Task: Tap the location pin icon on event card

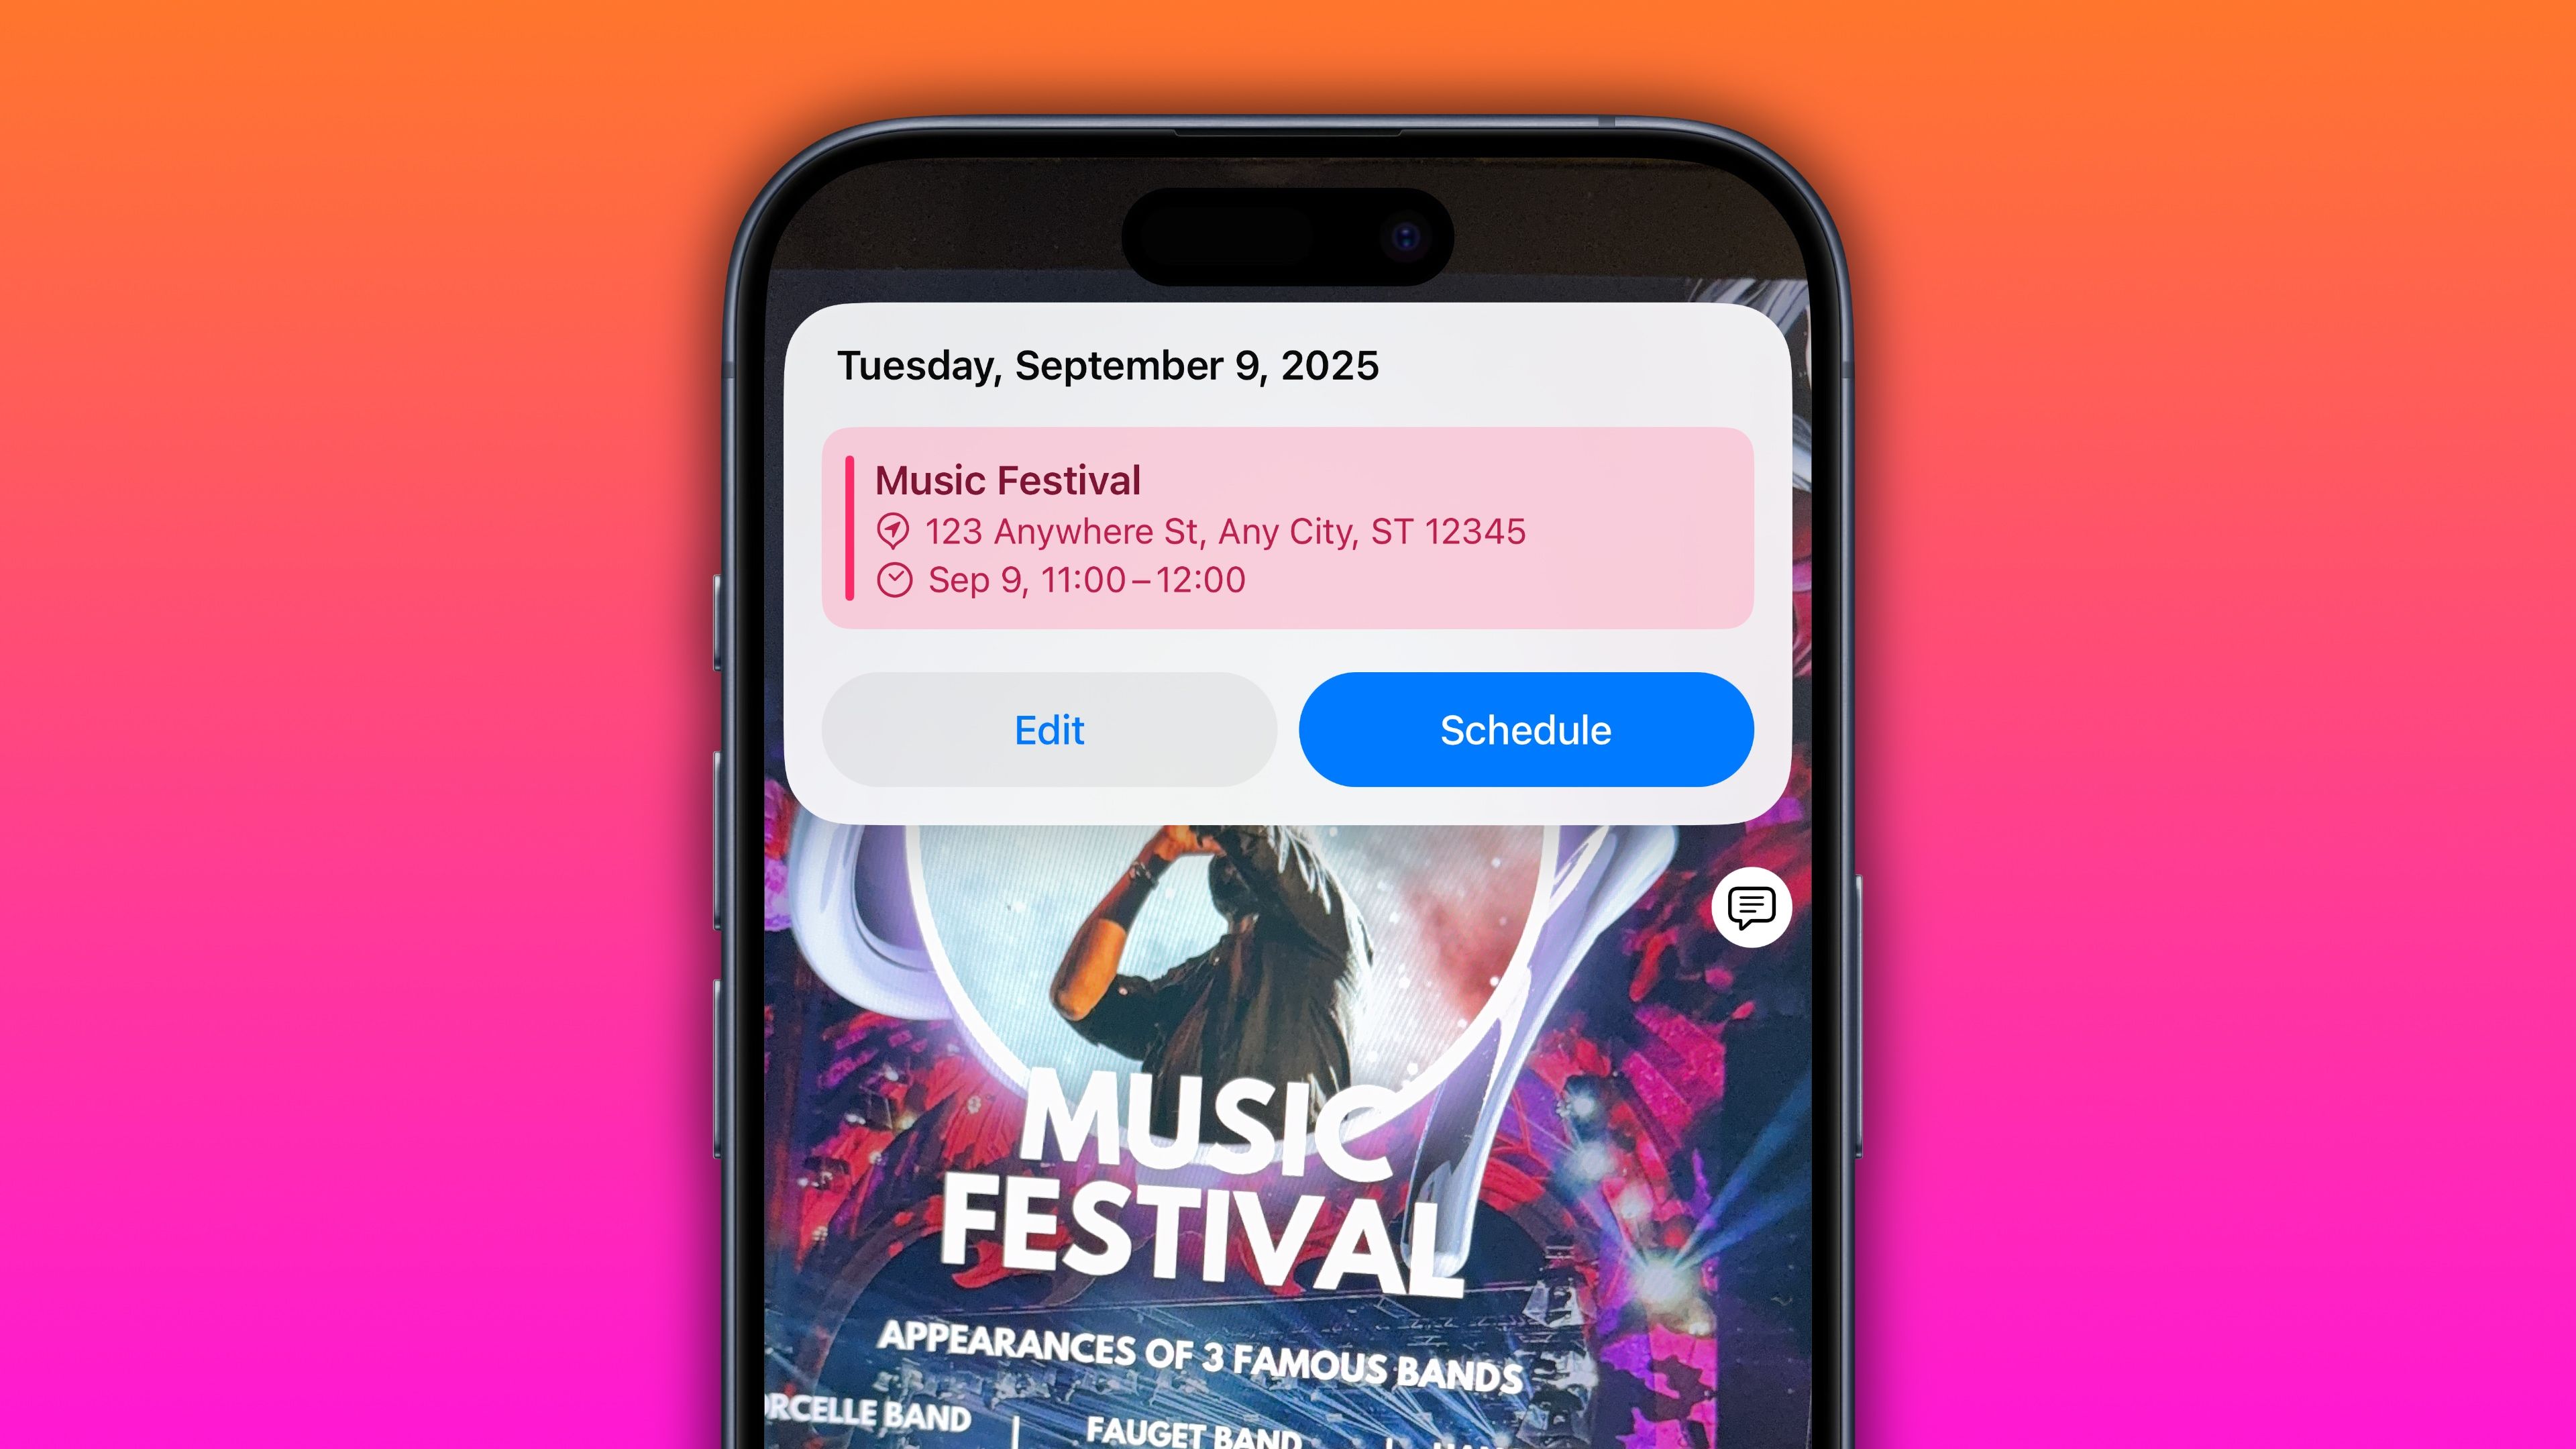Action: 896,529
